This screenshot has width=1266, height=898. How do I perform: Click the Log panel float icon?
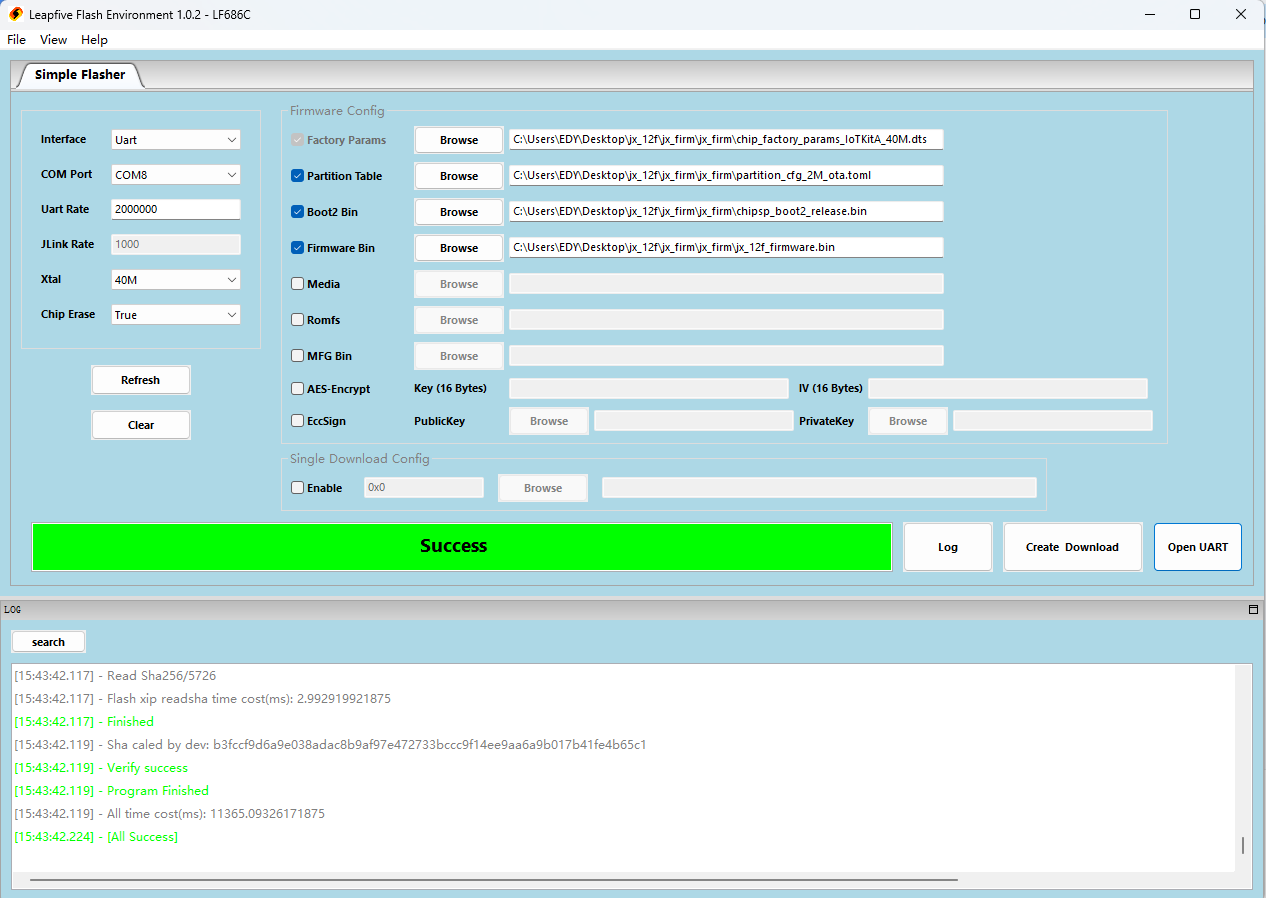click(x=1253, y=609)
